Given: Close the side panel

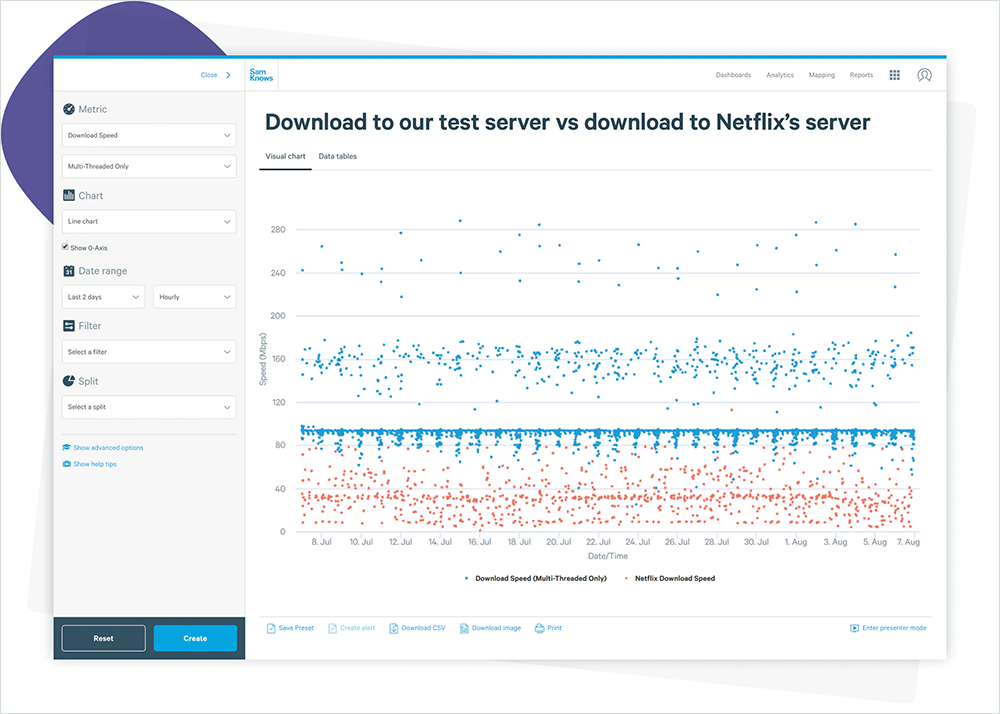Looking at the screenshot, I should point(215,75).
